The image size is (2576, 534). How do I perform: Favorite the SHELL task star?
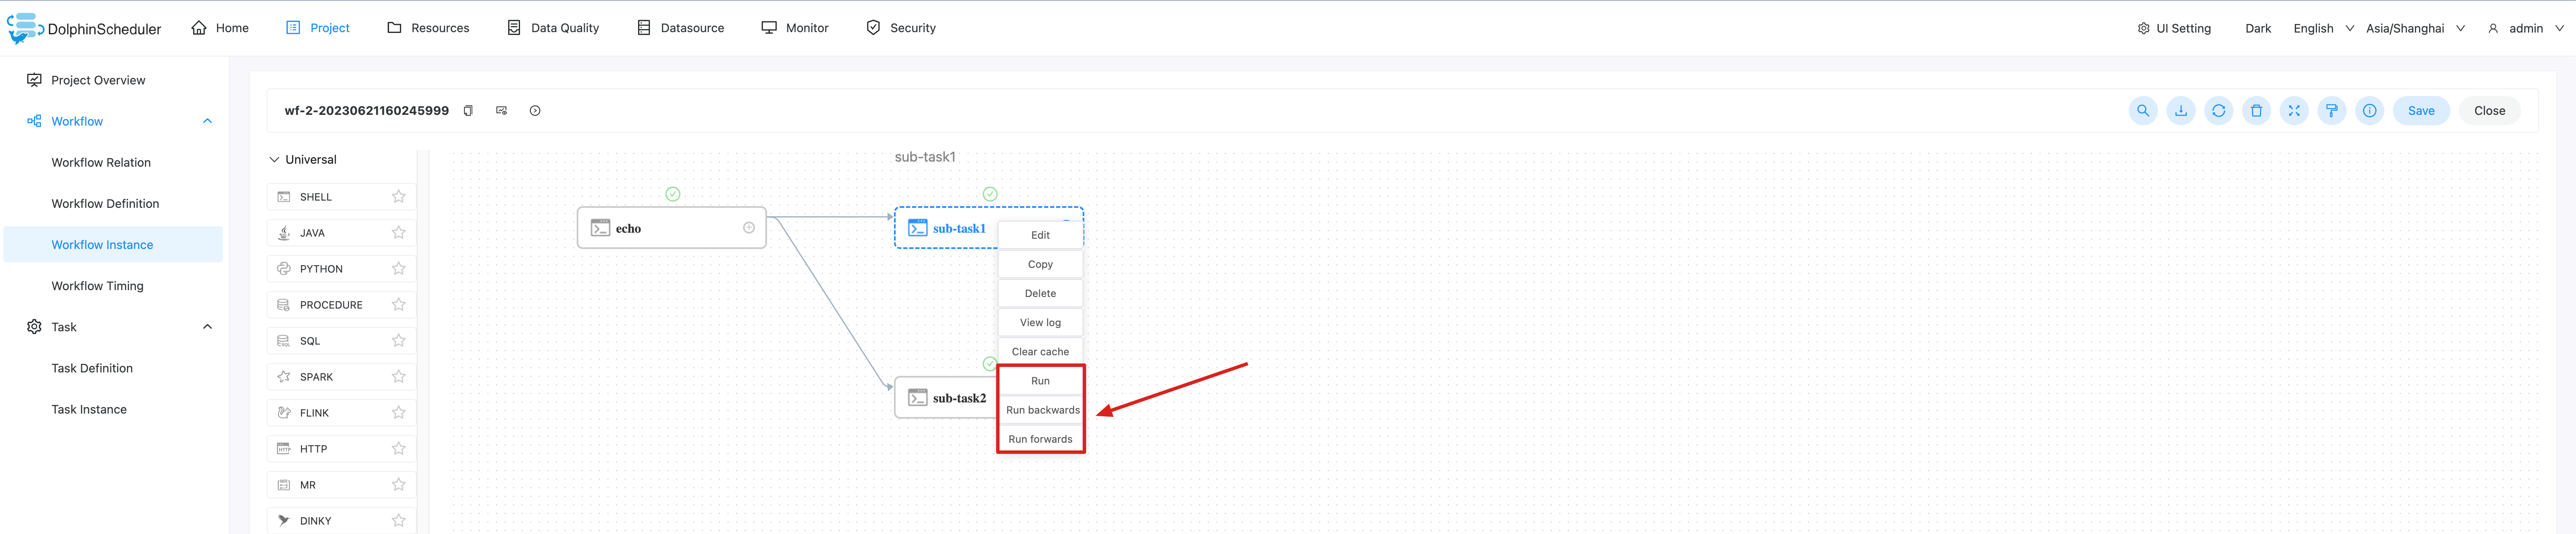point(398,197)
